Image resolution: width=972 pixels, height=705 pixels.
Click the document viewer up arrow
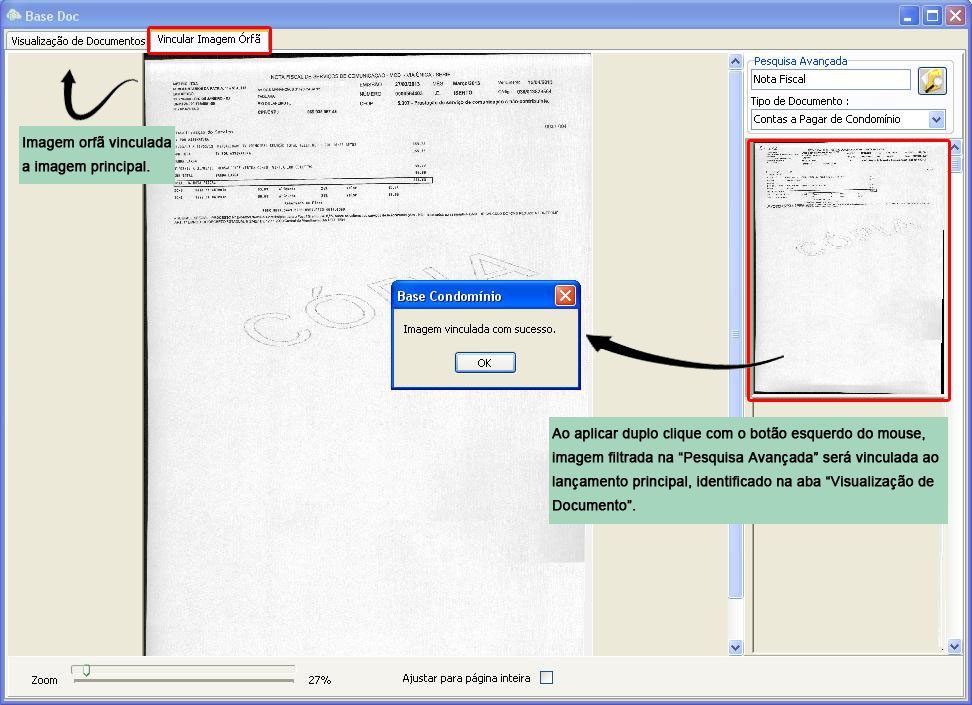click(735, 61)
